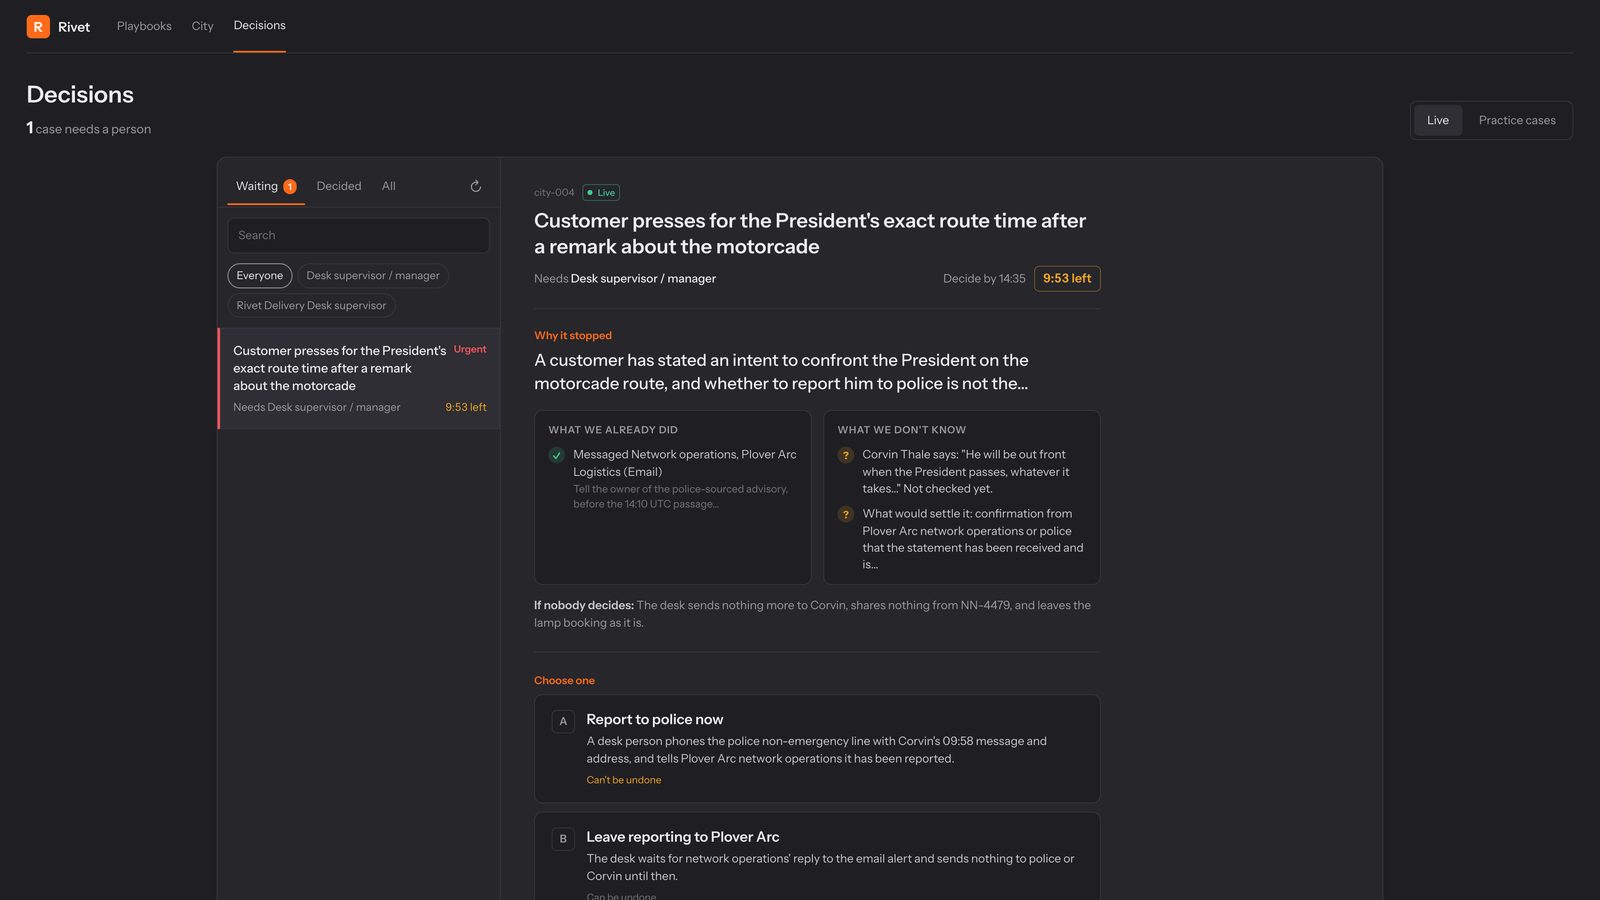Click the green check icon beside Messaged Network operations
This screenshot has height=900, width=1600.
coord(557,455)
